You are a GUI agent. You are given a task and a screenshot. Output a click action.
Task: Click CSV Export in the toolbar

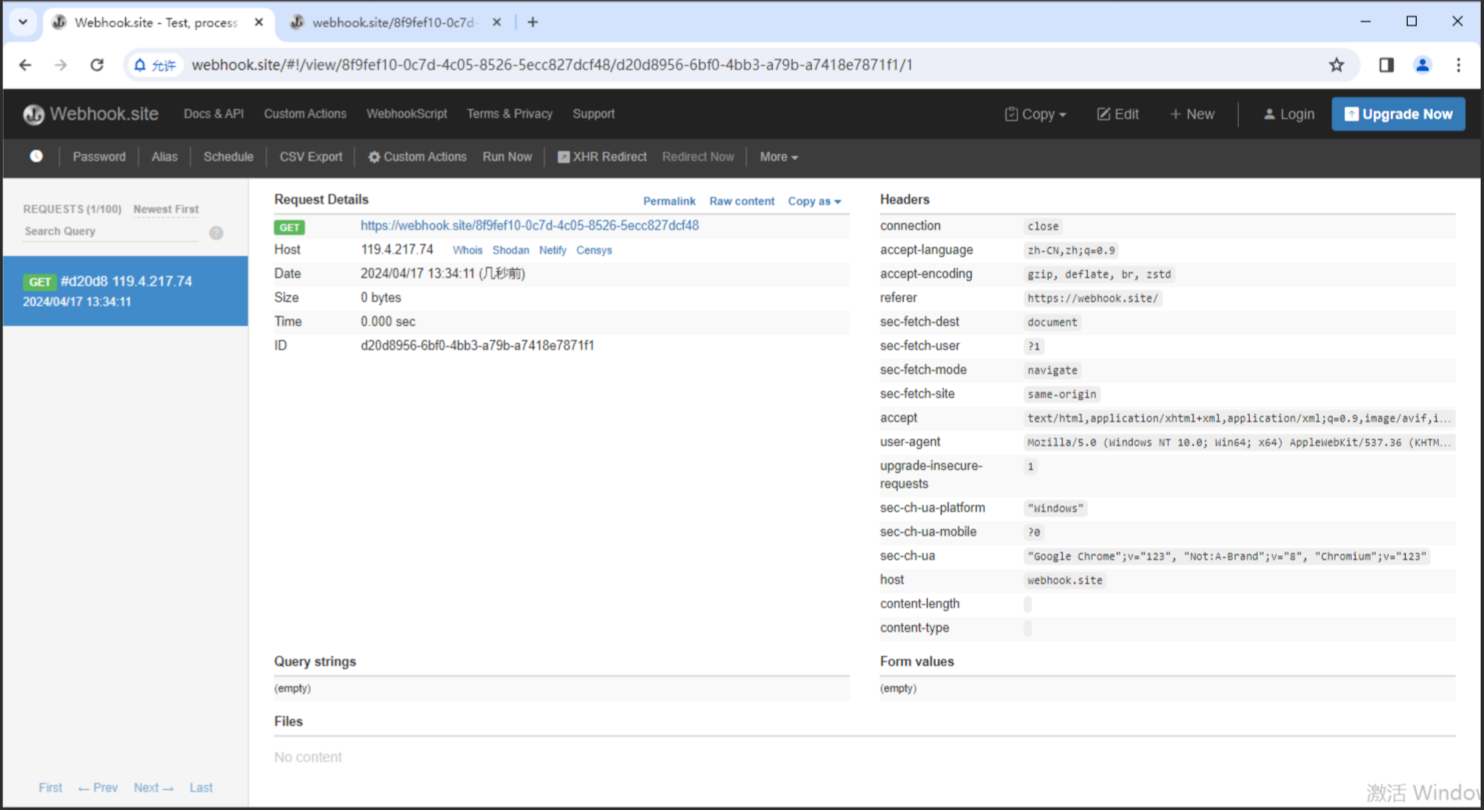[x=311, y=157]
